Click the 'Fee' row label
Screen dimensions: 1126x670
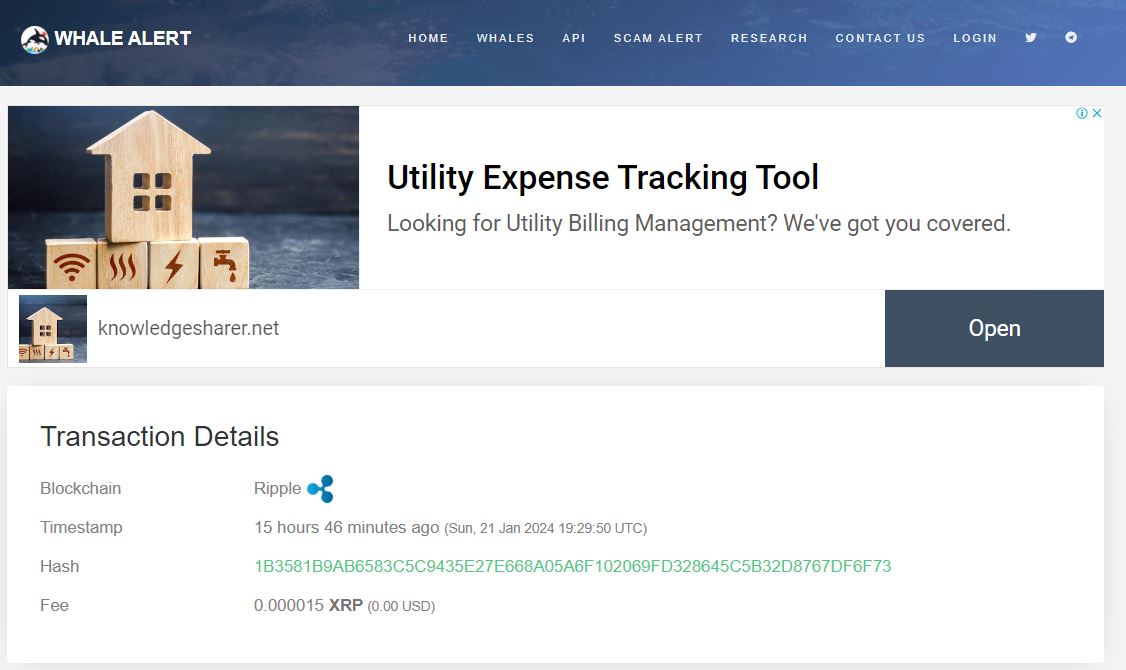55,605
